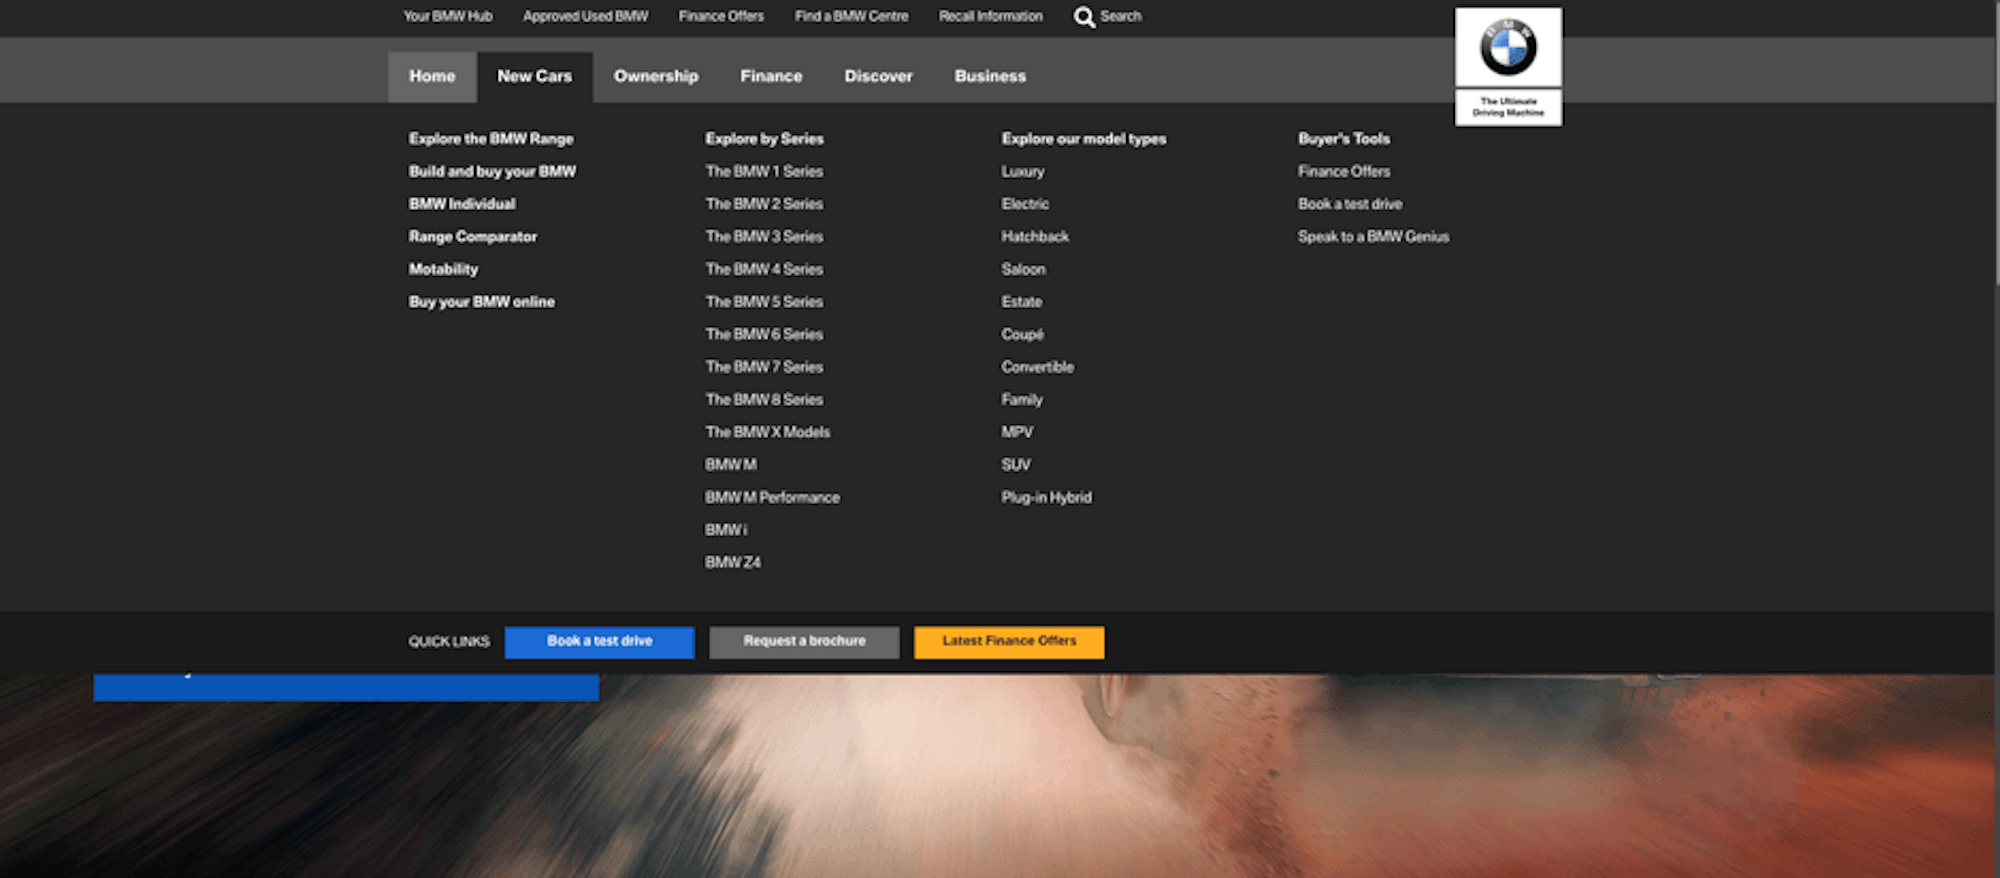Open BMW Individual link
This screenshot has width=2000, height=878.
click(462, 204)
